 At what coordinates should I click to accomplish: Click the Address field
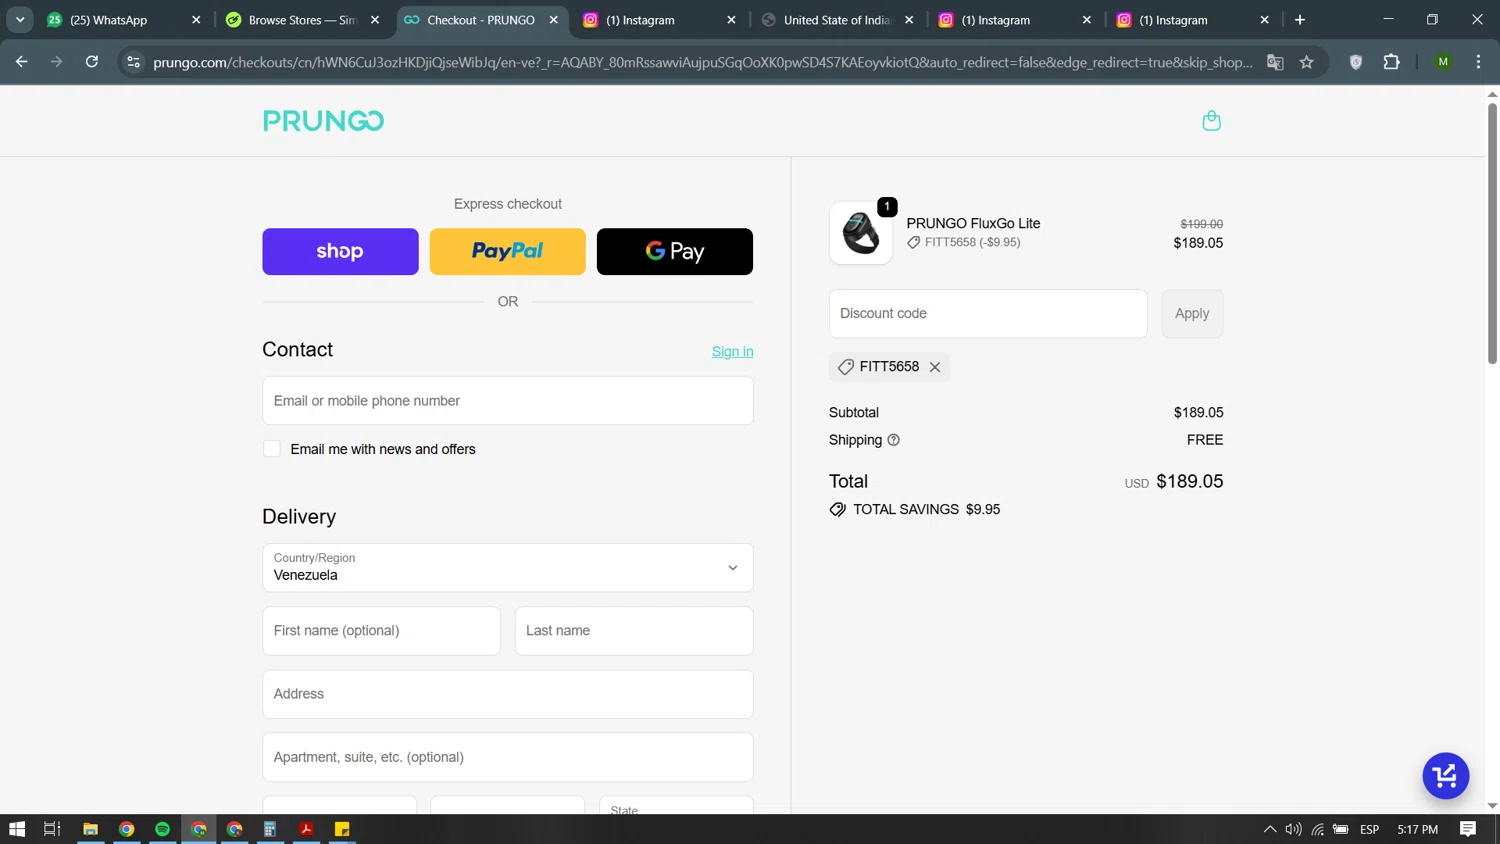click(x=507, y=694)
